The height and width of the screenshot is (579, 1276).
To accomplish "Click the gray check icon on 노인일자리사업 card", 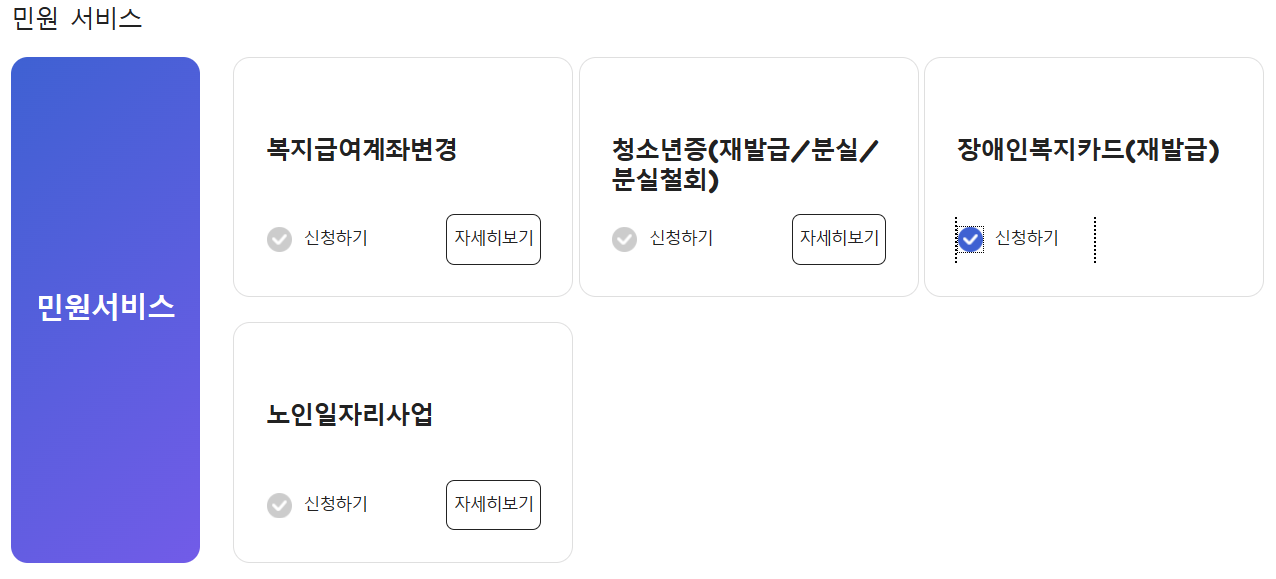I will click(280, 505).
